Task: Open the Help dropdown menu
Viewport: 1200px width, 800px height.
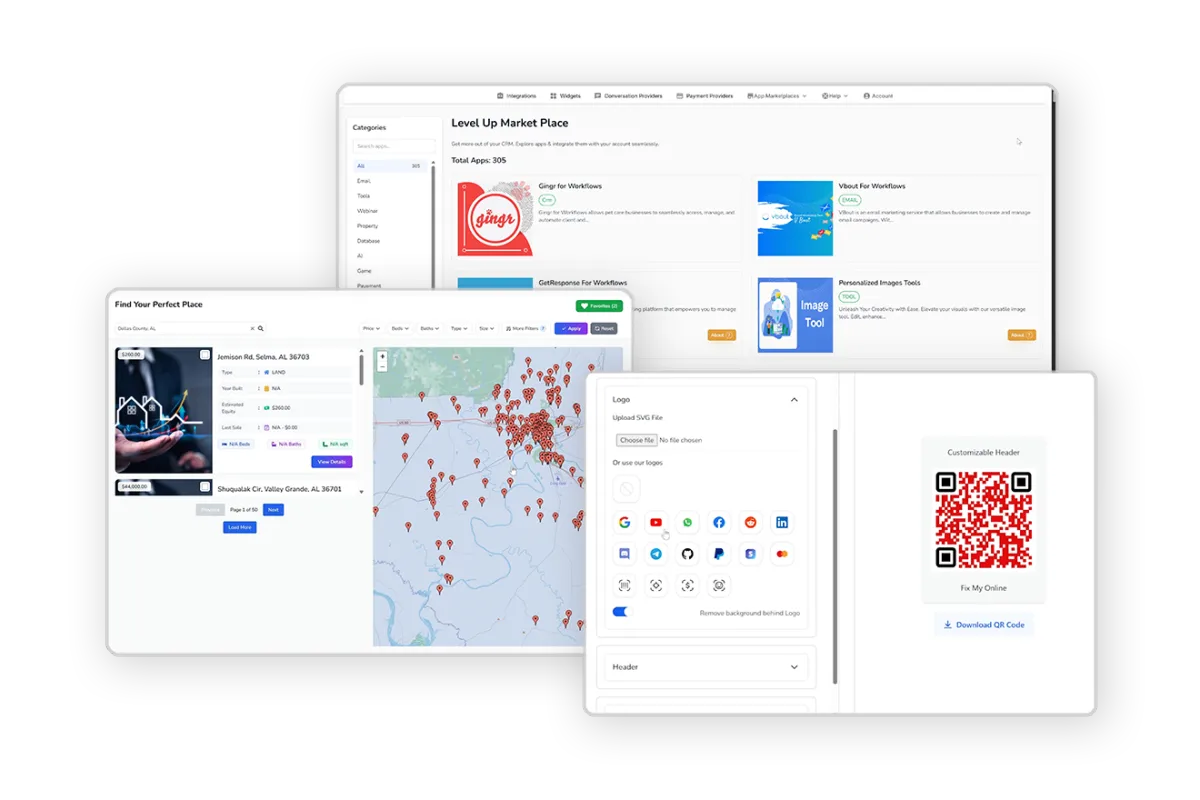Action: point(835,96)
